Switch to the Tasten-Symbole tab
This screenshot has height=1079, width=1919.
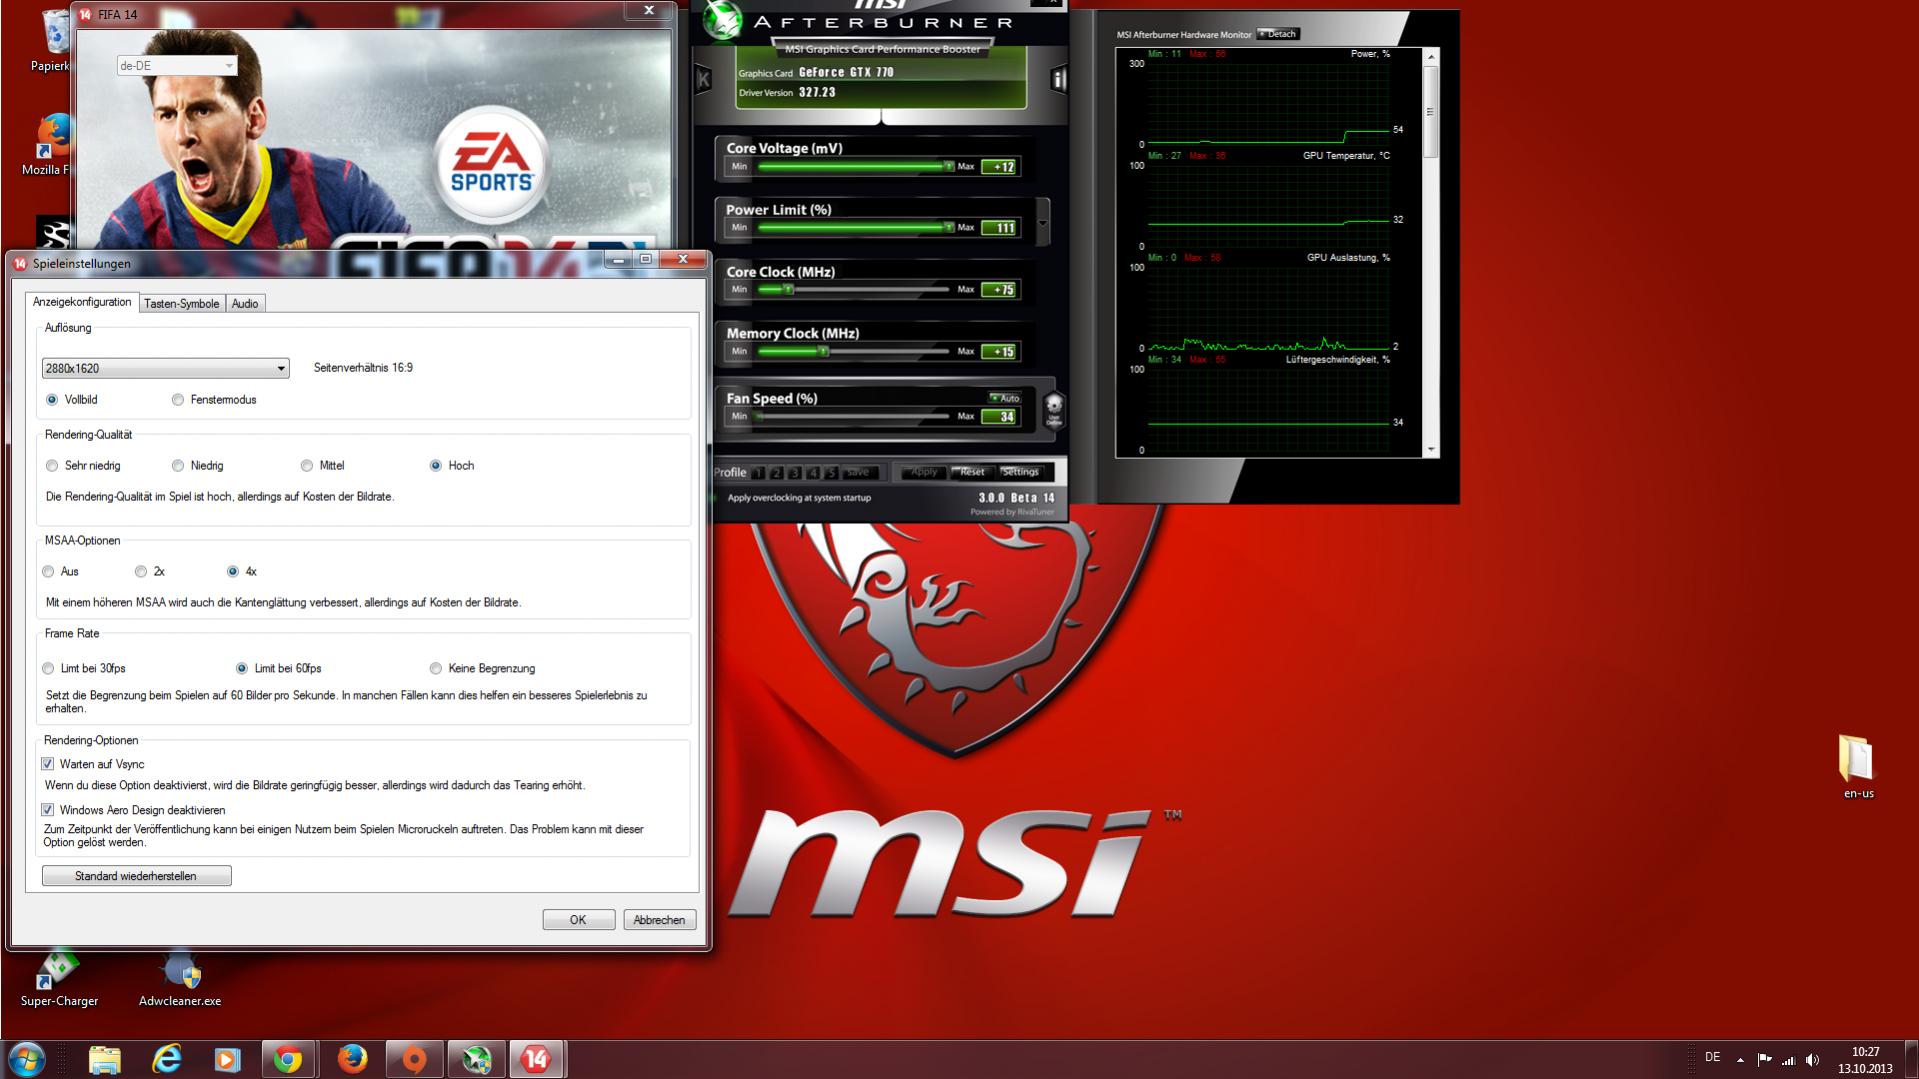(x=181, y=304)
